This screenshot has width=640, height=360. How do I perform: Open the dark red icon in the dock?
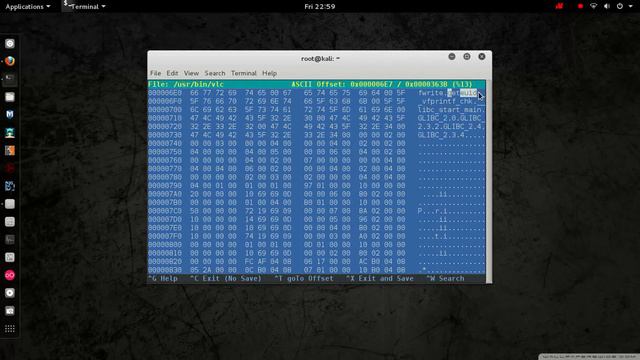click(x=10, y=168)
